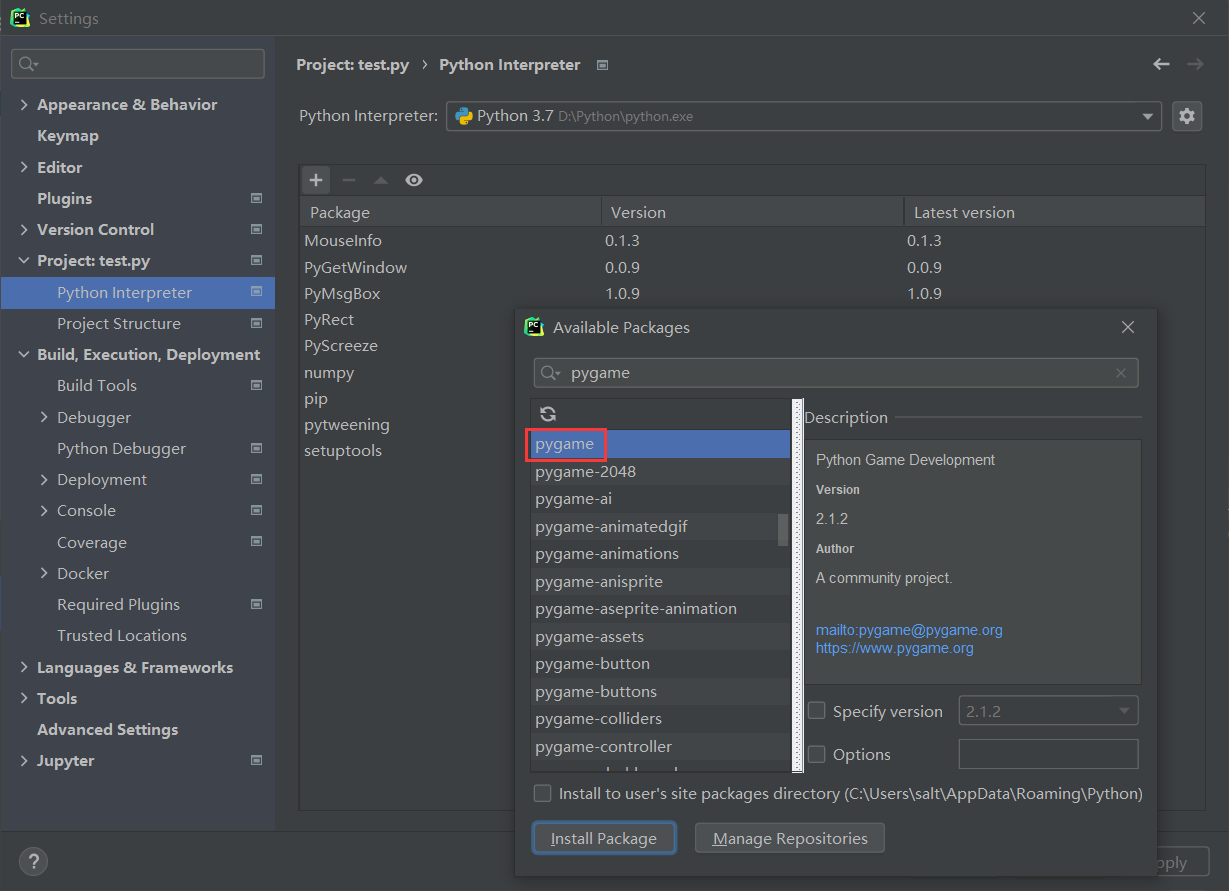Expand Appearance & Behavior section
The height and width of the screenshot is (891, 1229).
coord(24,104)
